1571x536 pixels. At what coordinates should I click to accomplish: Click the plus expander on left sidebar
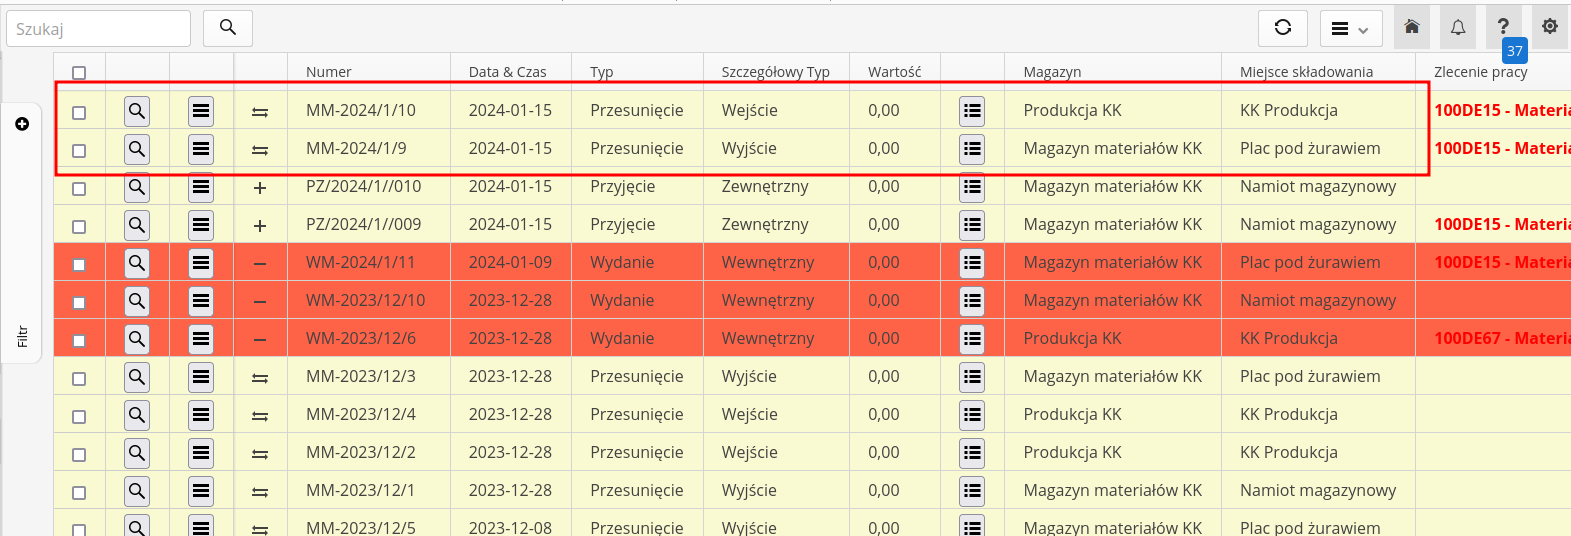[22, 124]
